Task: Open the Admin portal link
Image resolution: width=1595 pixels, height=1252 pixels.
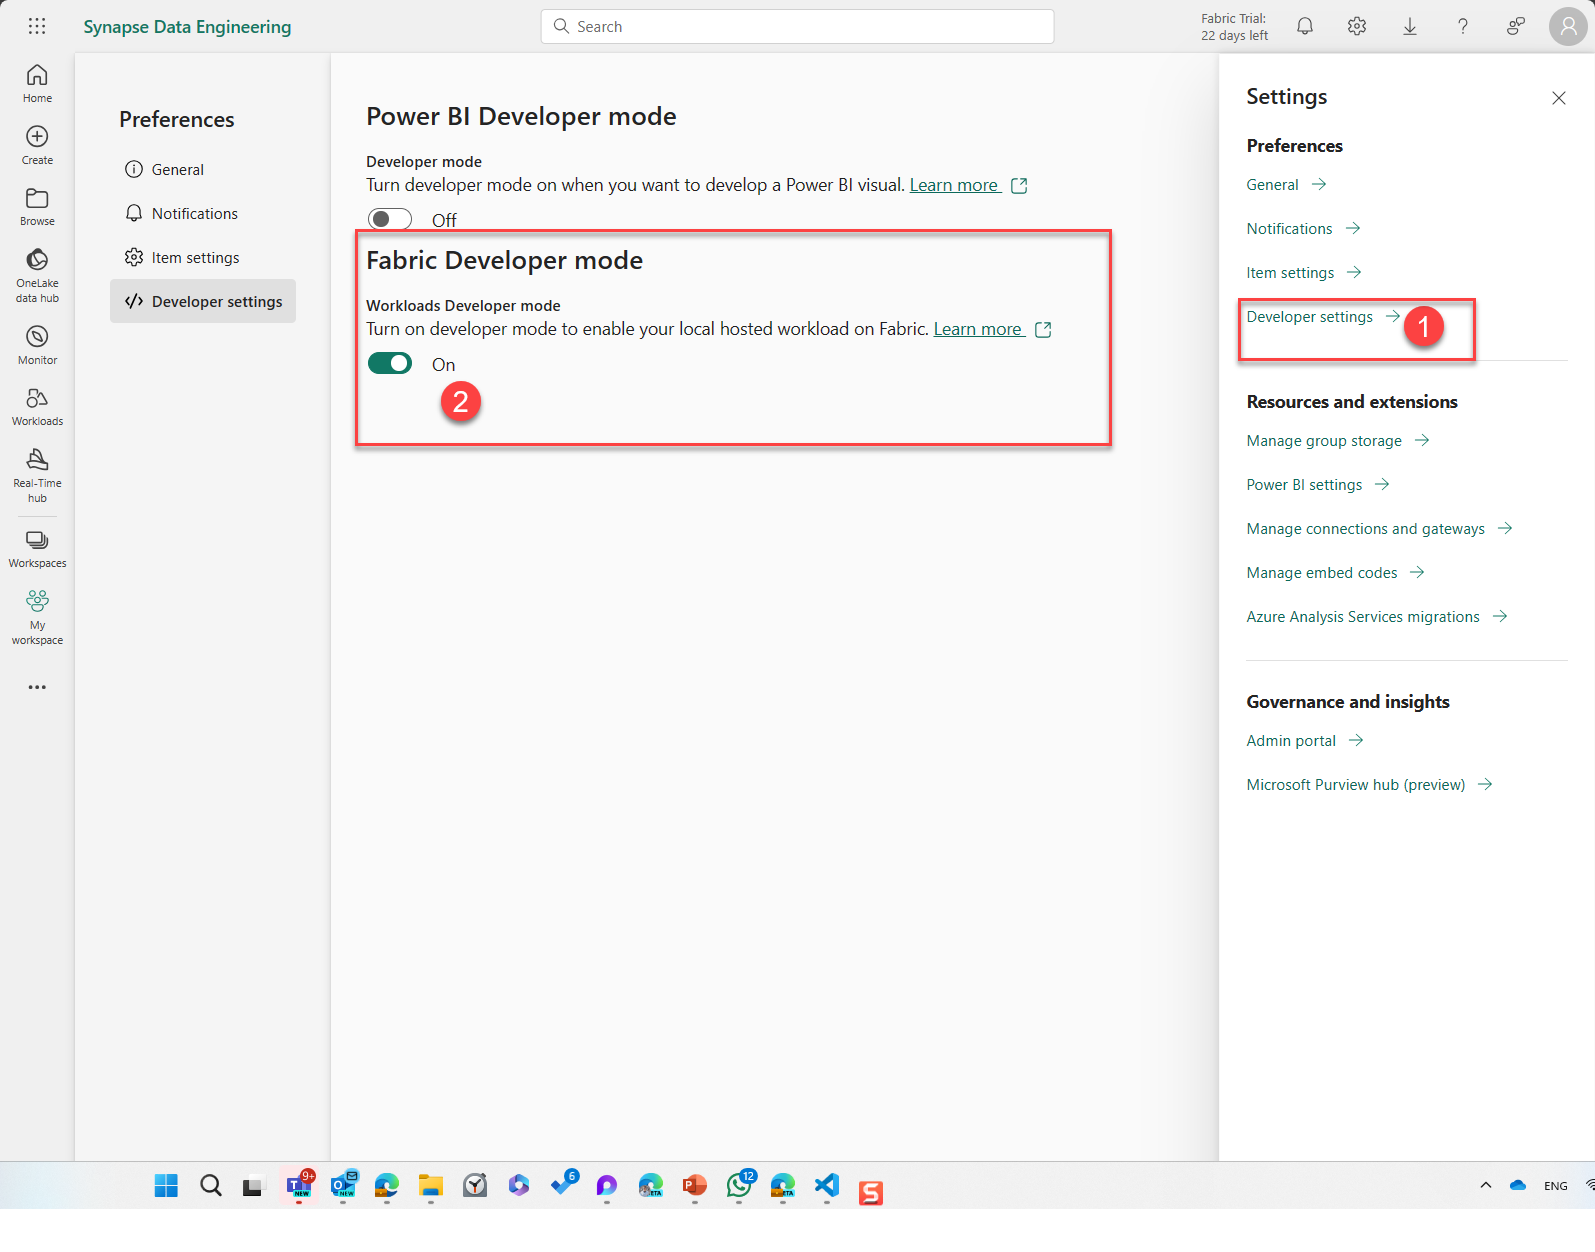Action: pos(1305,741)
